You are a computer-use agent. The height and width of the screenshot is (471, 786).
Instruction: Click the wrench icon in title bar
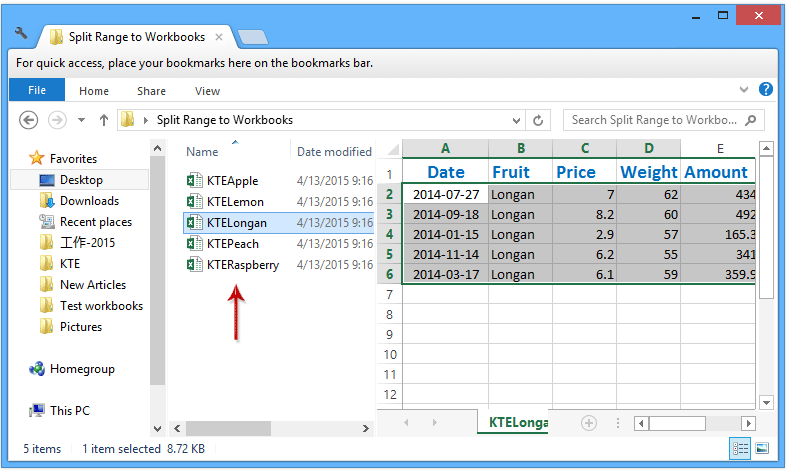tap(21, 35)
